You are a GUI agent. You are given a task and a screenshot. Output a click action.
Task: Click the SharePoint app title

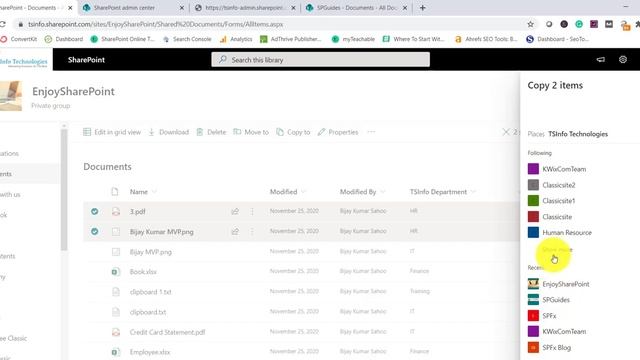point(86,60)
